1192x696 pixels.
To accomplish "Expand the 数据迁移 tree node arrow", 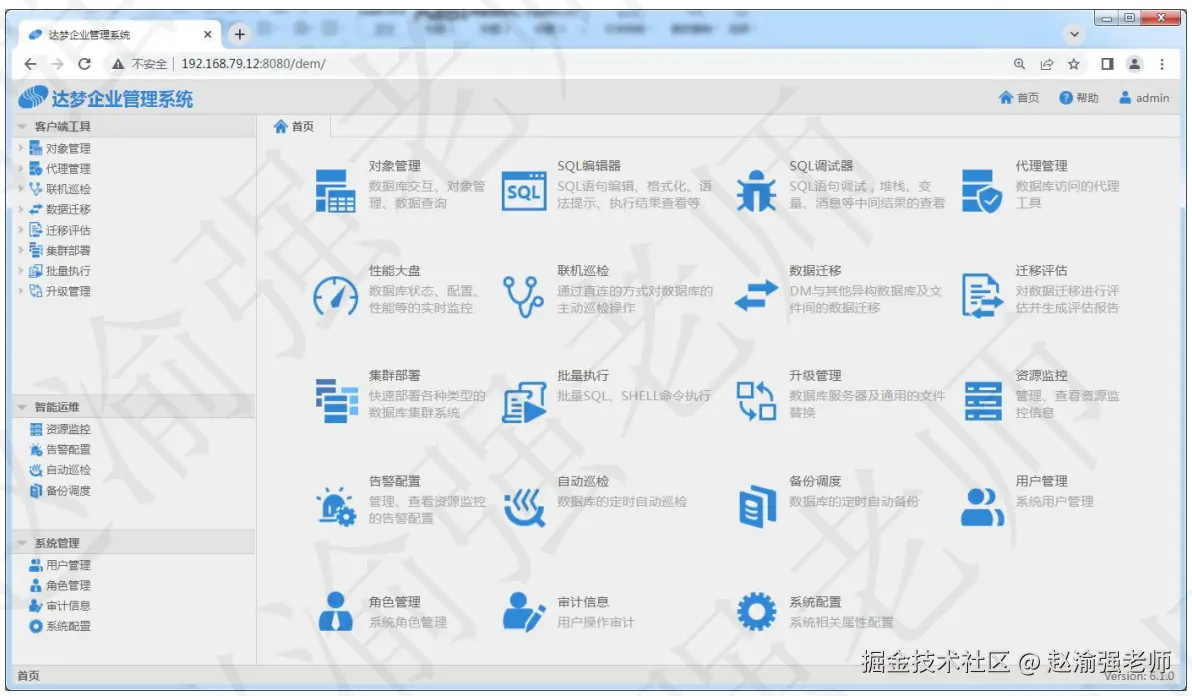I will click(21, 209).
